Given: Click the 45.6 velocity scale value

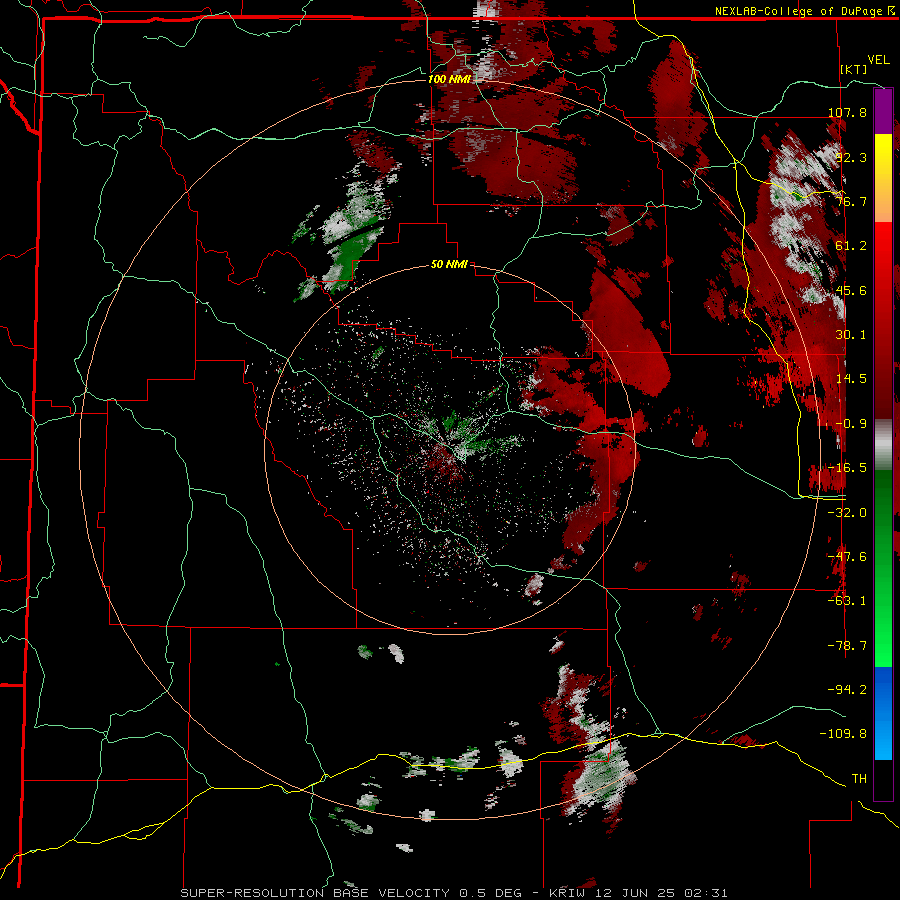Looking at the screenshot, I should tap(851, 290).
